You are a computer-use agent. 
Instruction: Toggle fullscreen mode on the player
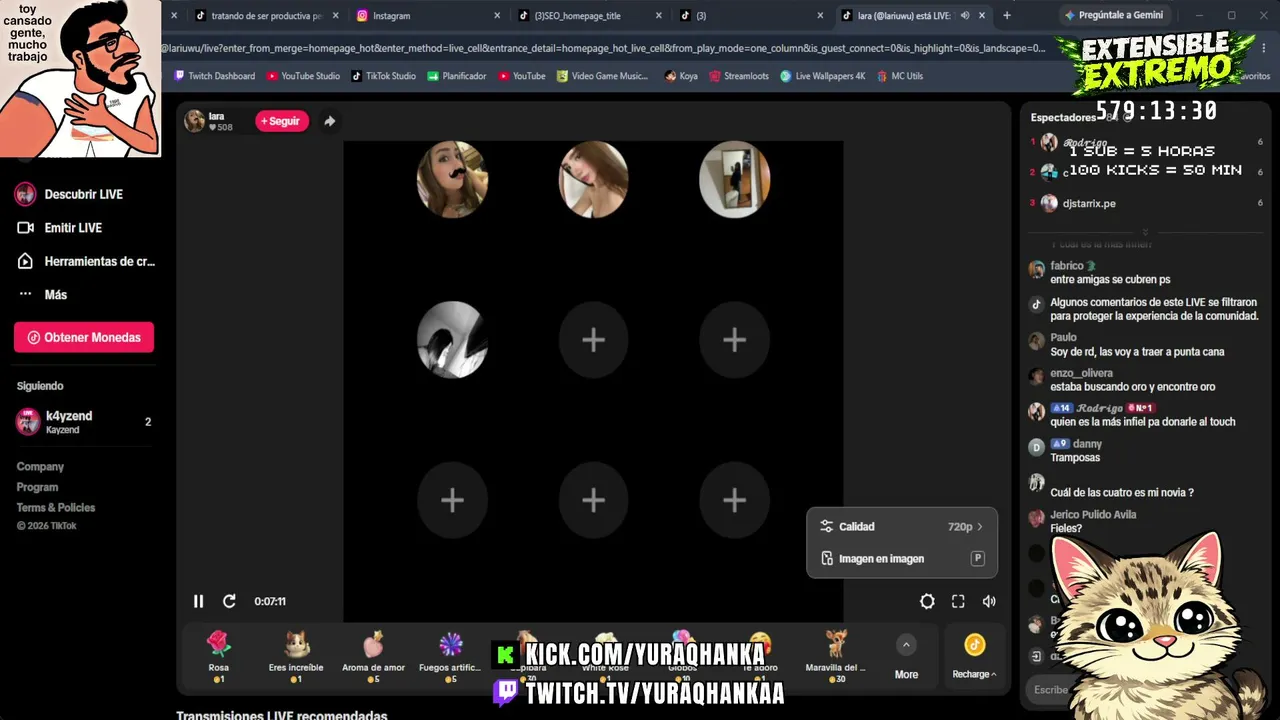tap(958, 601)
